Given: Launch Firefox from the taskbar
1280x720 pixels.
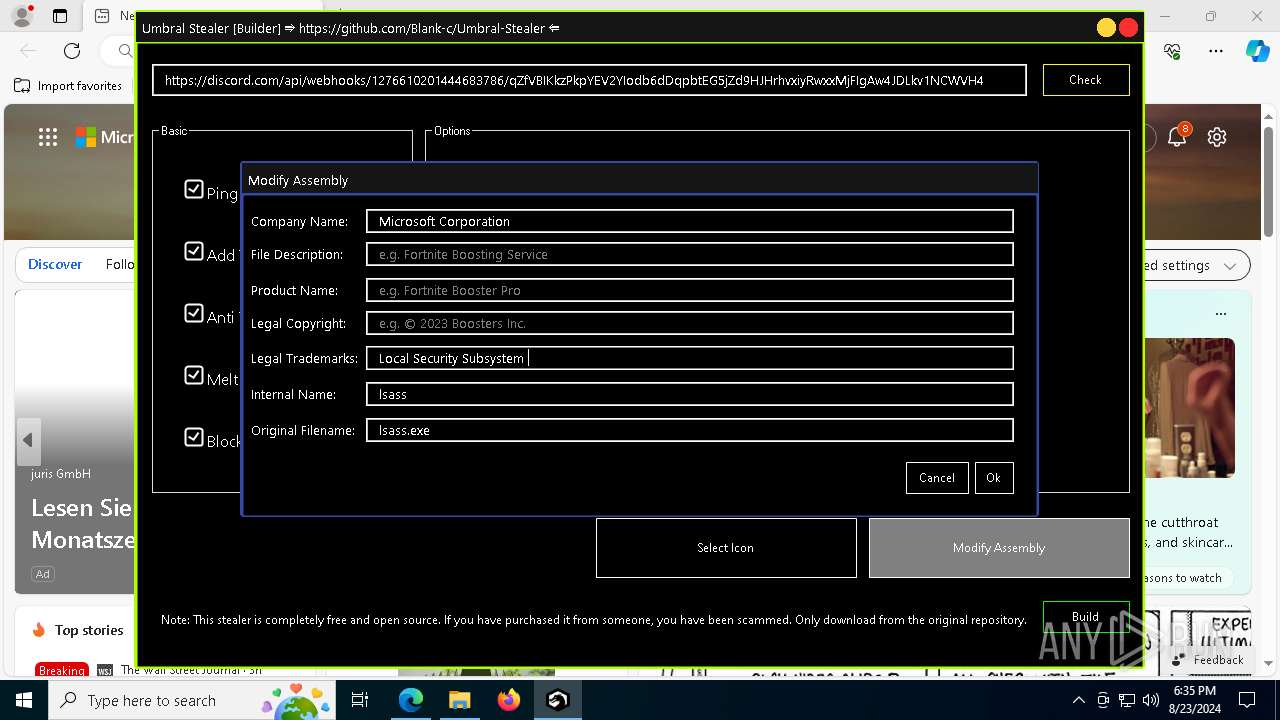Looking at the screenshot, I should pyautogui.click(x=509, y=700).
